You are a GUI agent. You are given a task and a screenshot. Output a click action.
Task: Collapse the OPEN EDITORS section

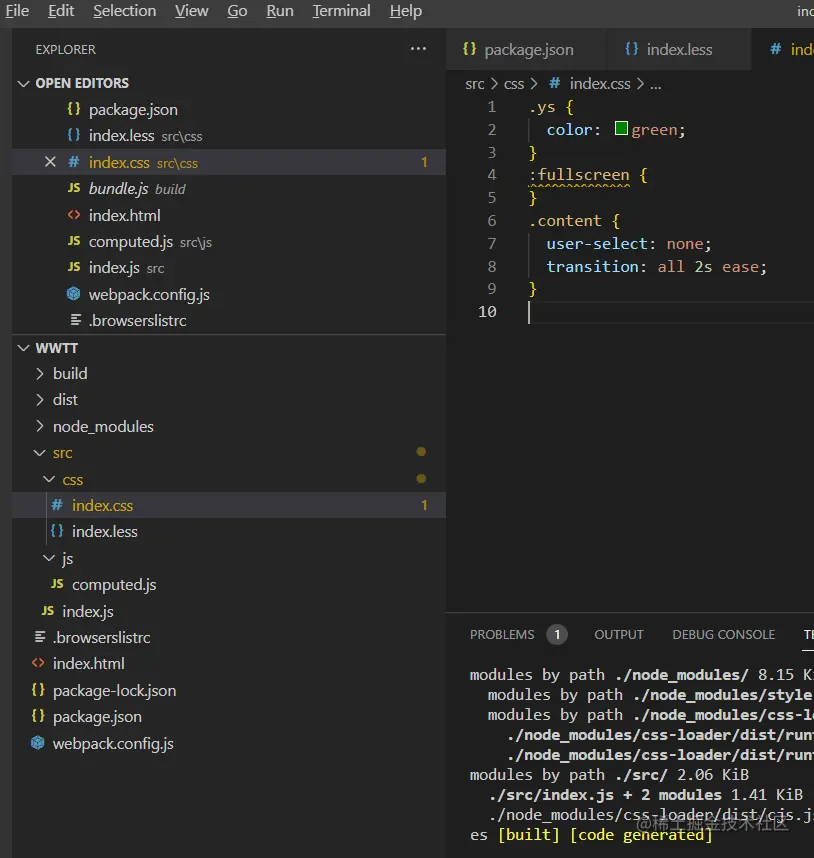[24, 83]
